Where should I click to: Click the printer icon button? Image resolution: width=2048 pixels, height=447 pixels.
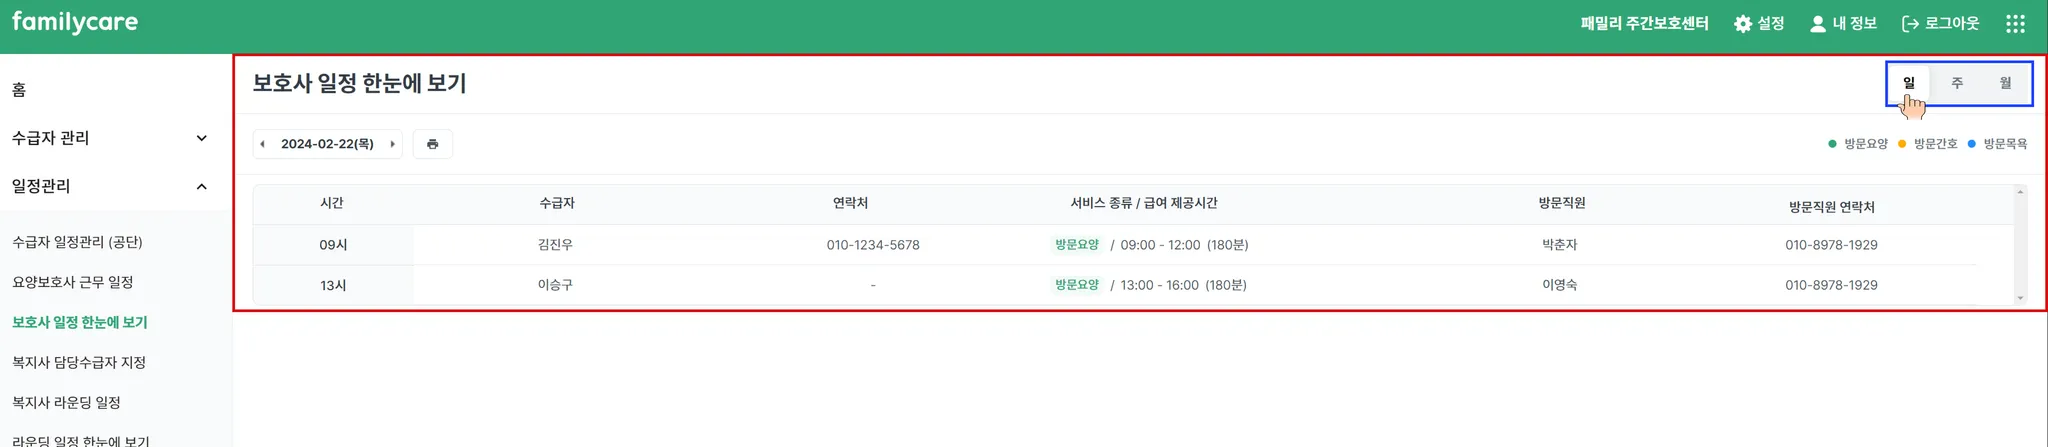pos(432,144)
